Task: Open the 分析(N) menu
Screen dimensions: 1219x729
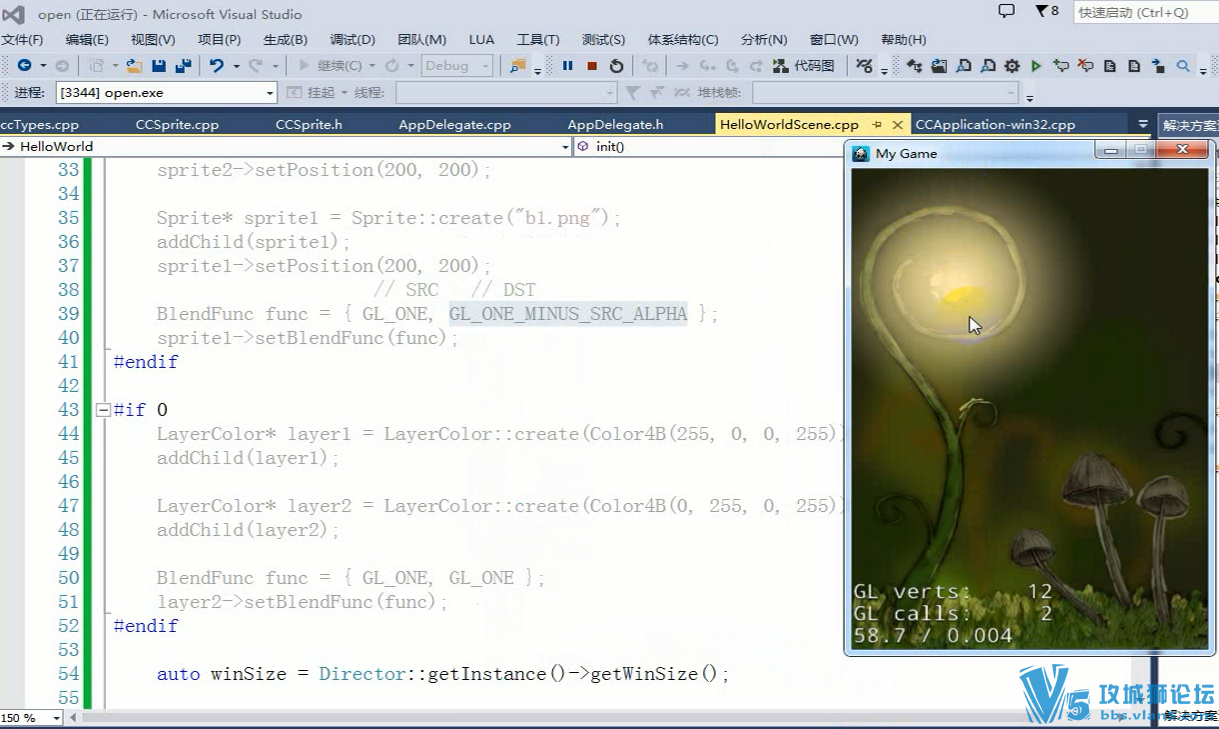Action: [764, 39]
